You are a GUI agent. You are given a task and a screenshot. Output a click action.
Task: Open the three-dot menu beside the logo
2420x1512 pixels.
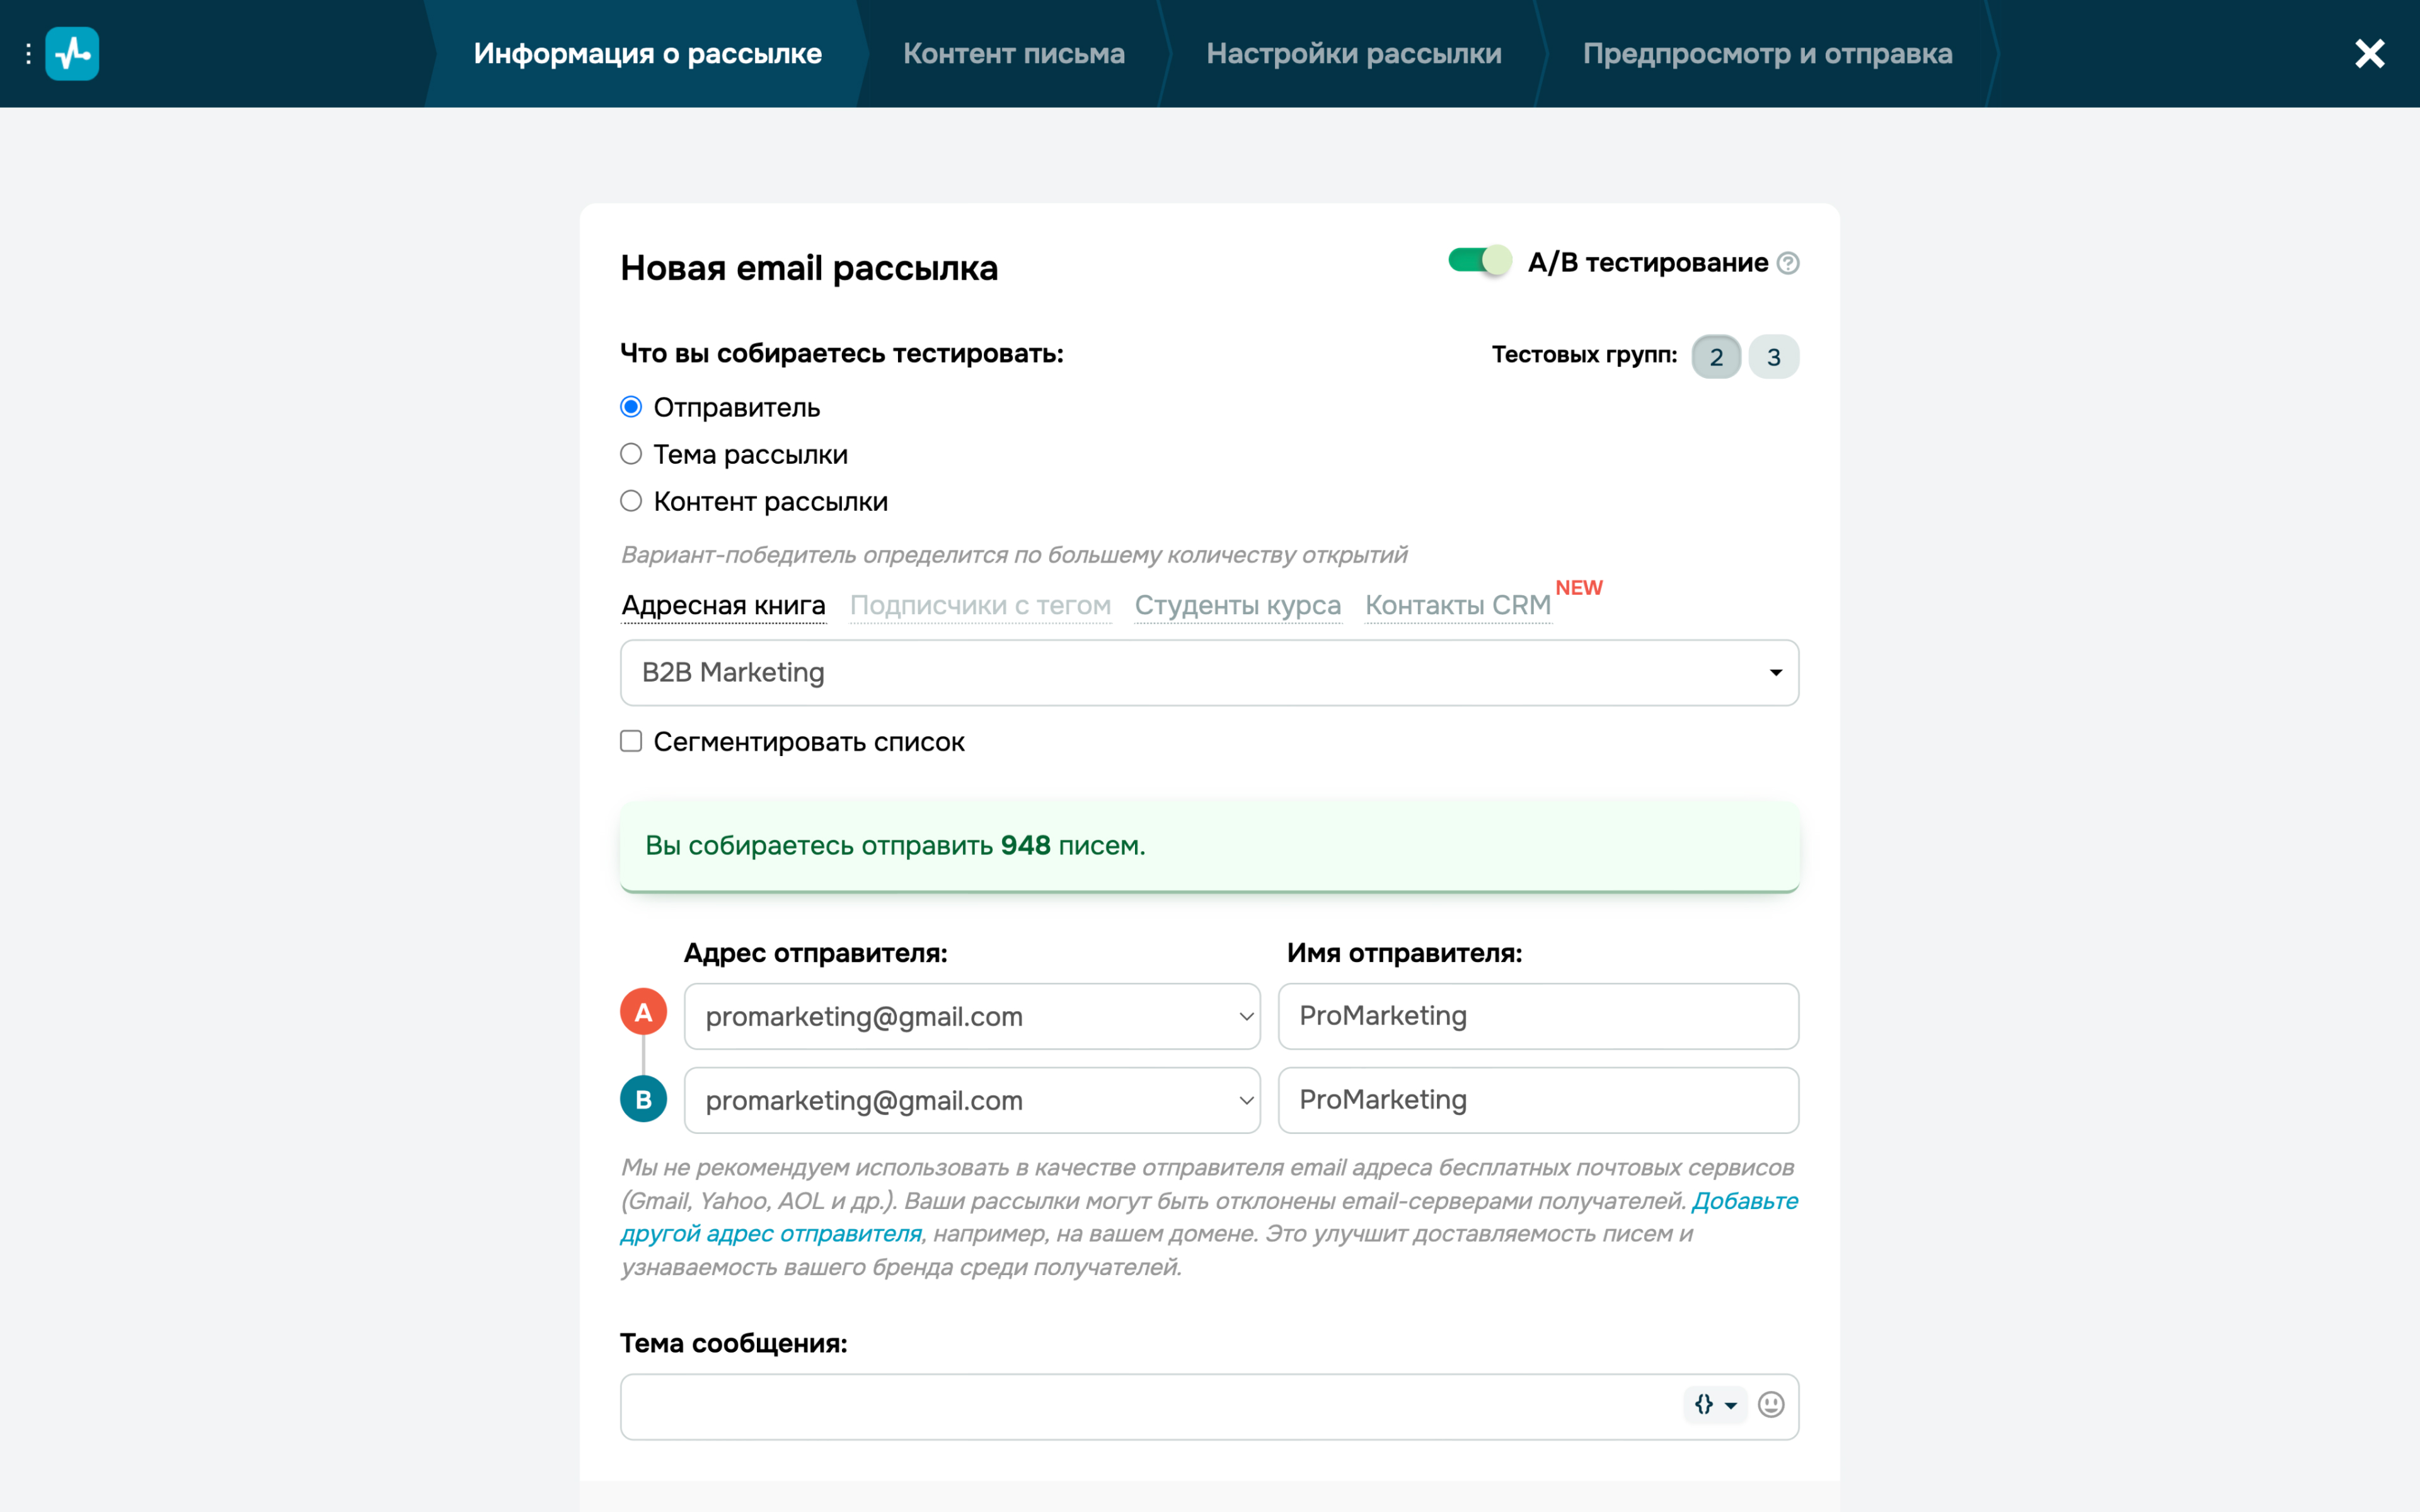[28, 53]
